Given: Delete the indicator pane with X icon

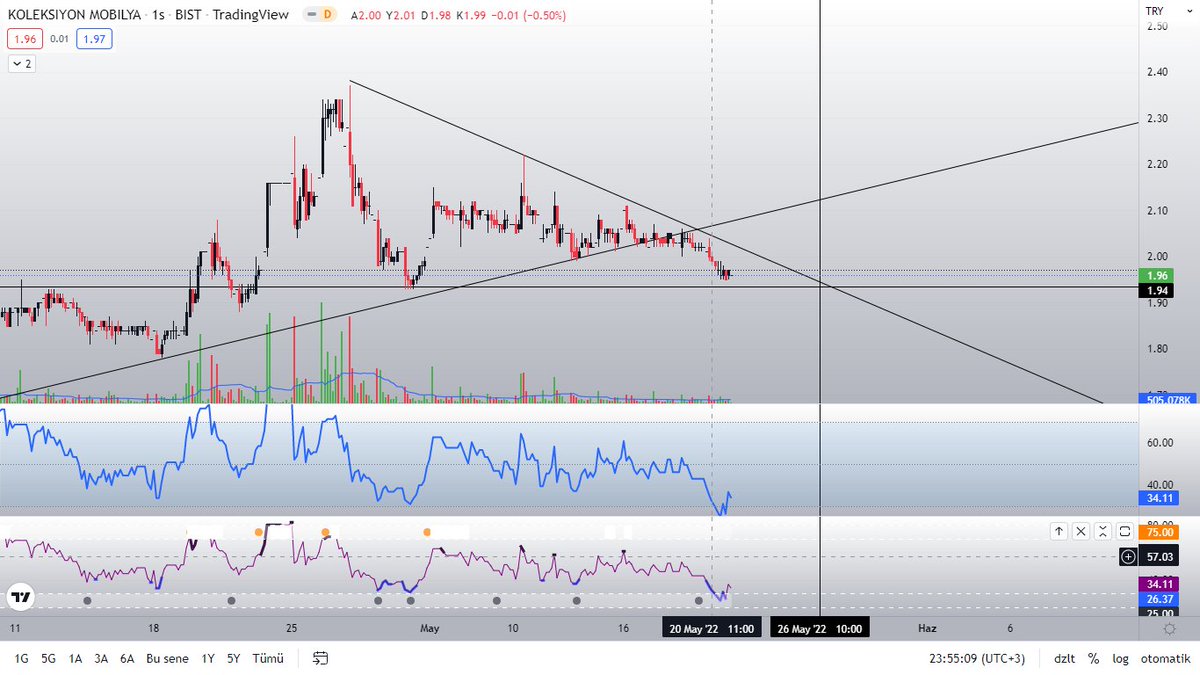Looking at the screenshot, I should pos(1080,532).
